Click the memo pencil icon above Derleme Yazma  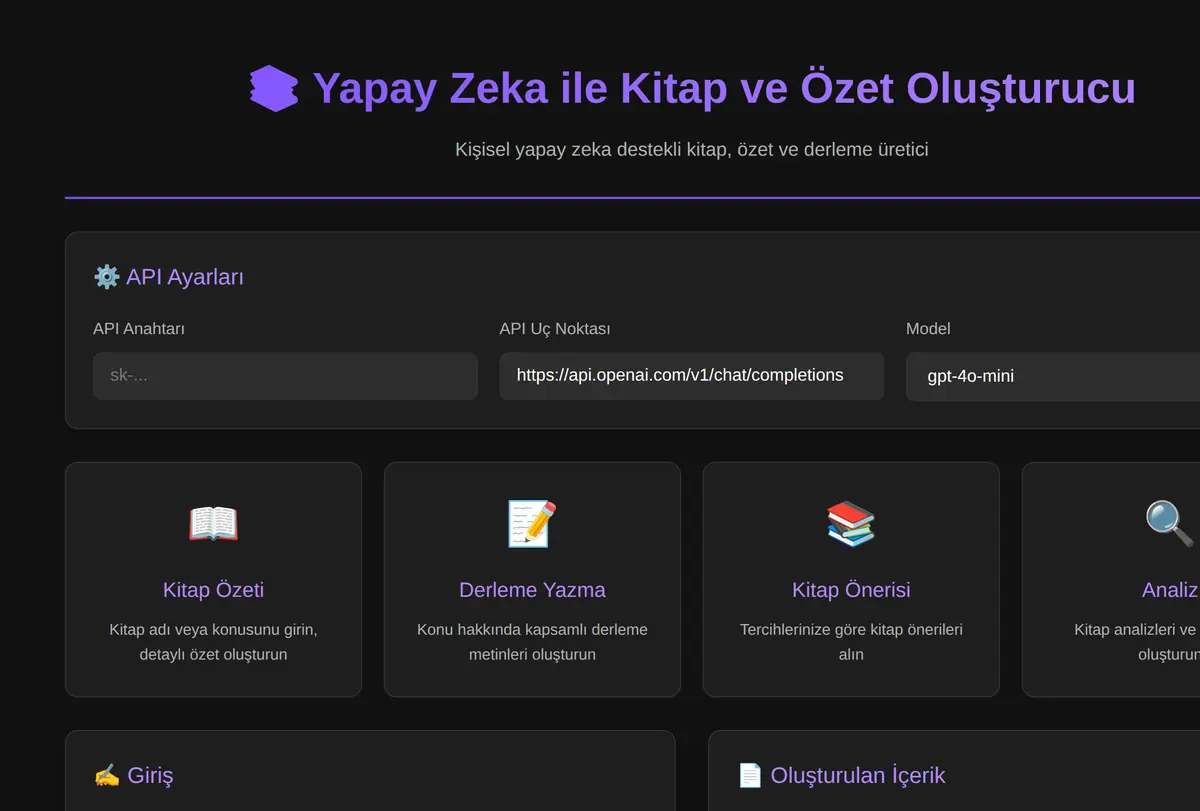[532, 524]
